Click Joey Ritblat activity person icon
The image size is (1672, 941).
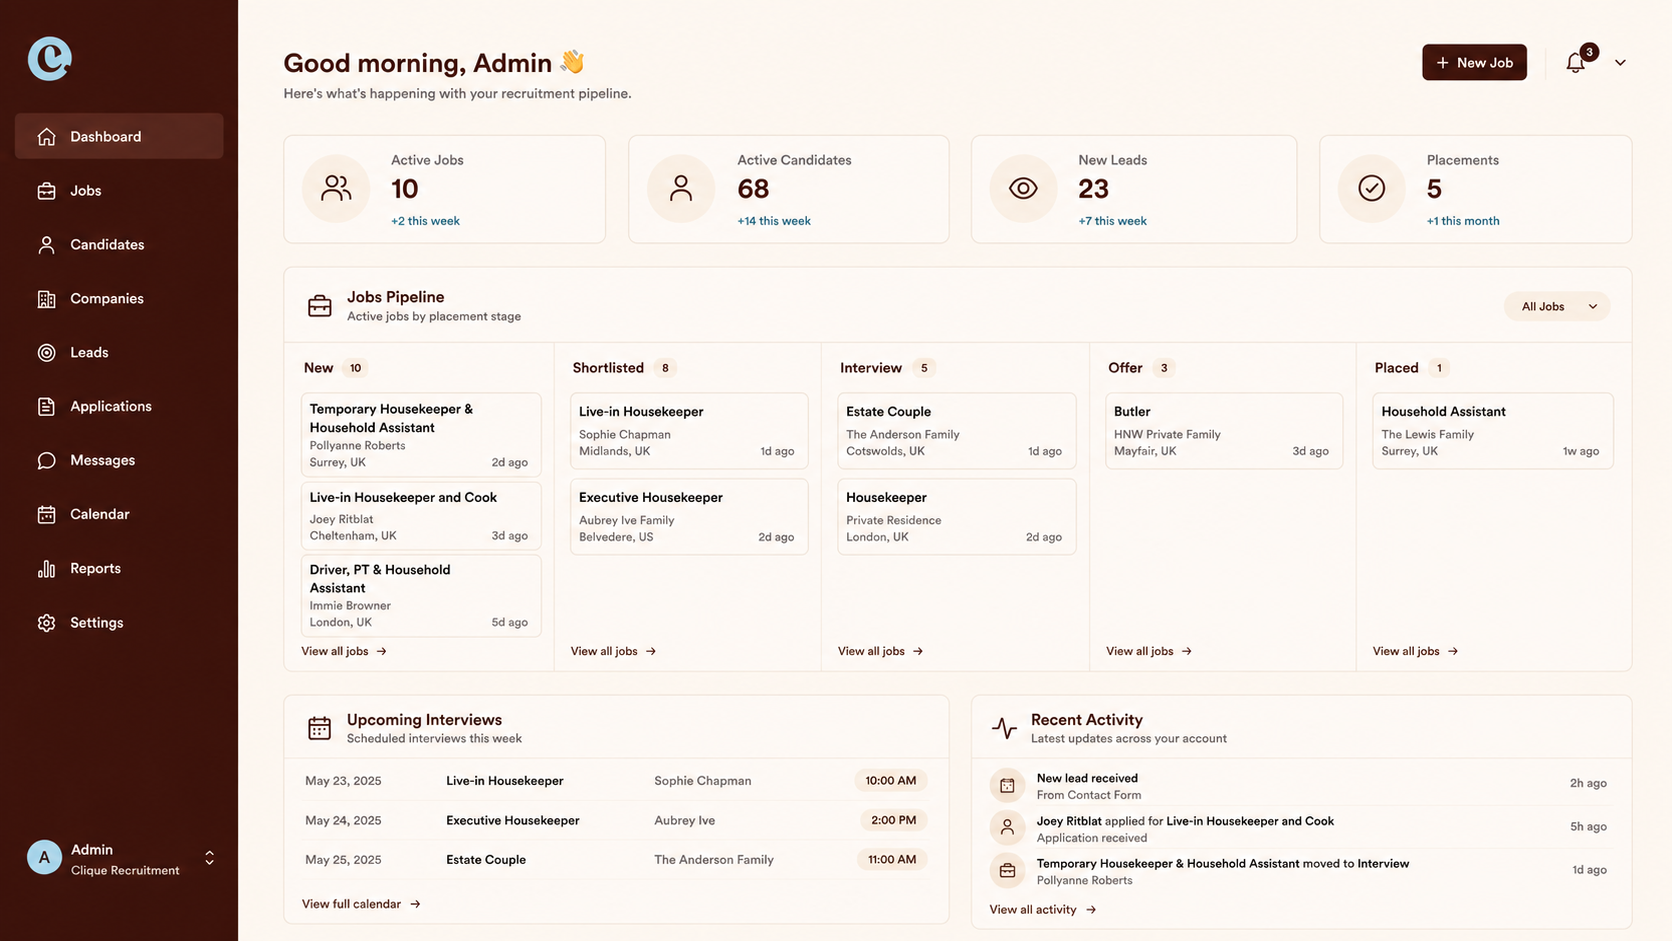pyautogui.click(x=1007, y=827)
